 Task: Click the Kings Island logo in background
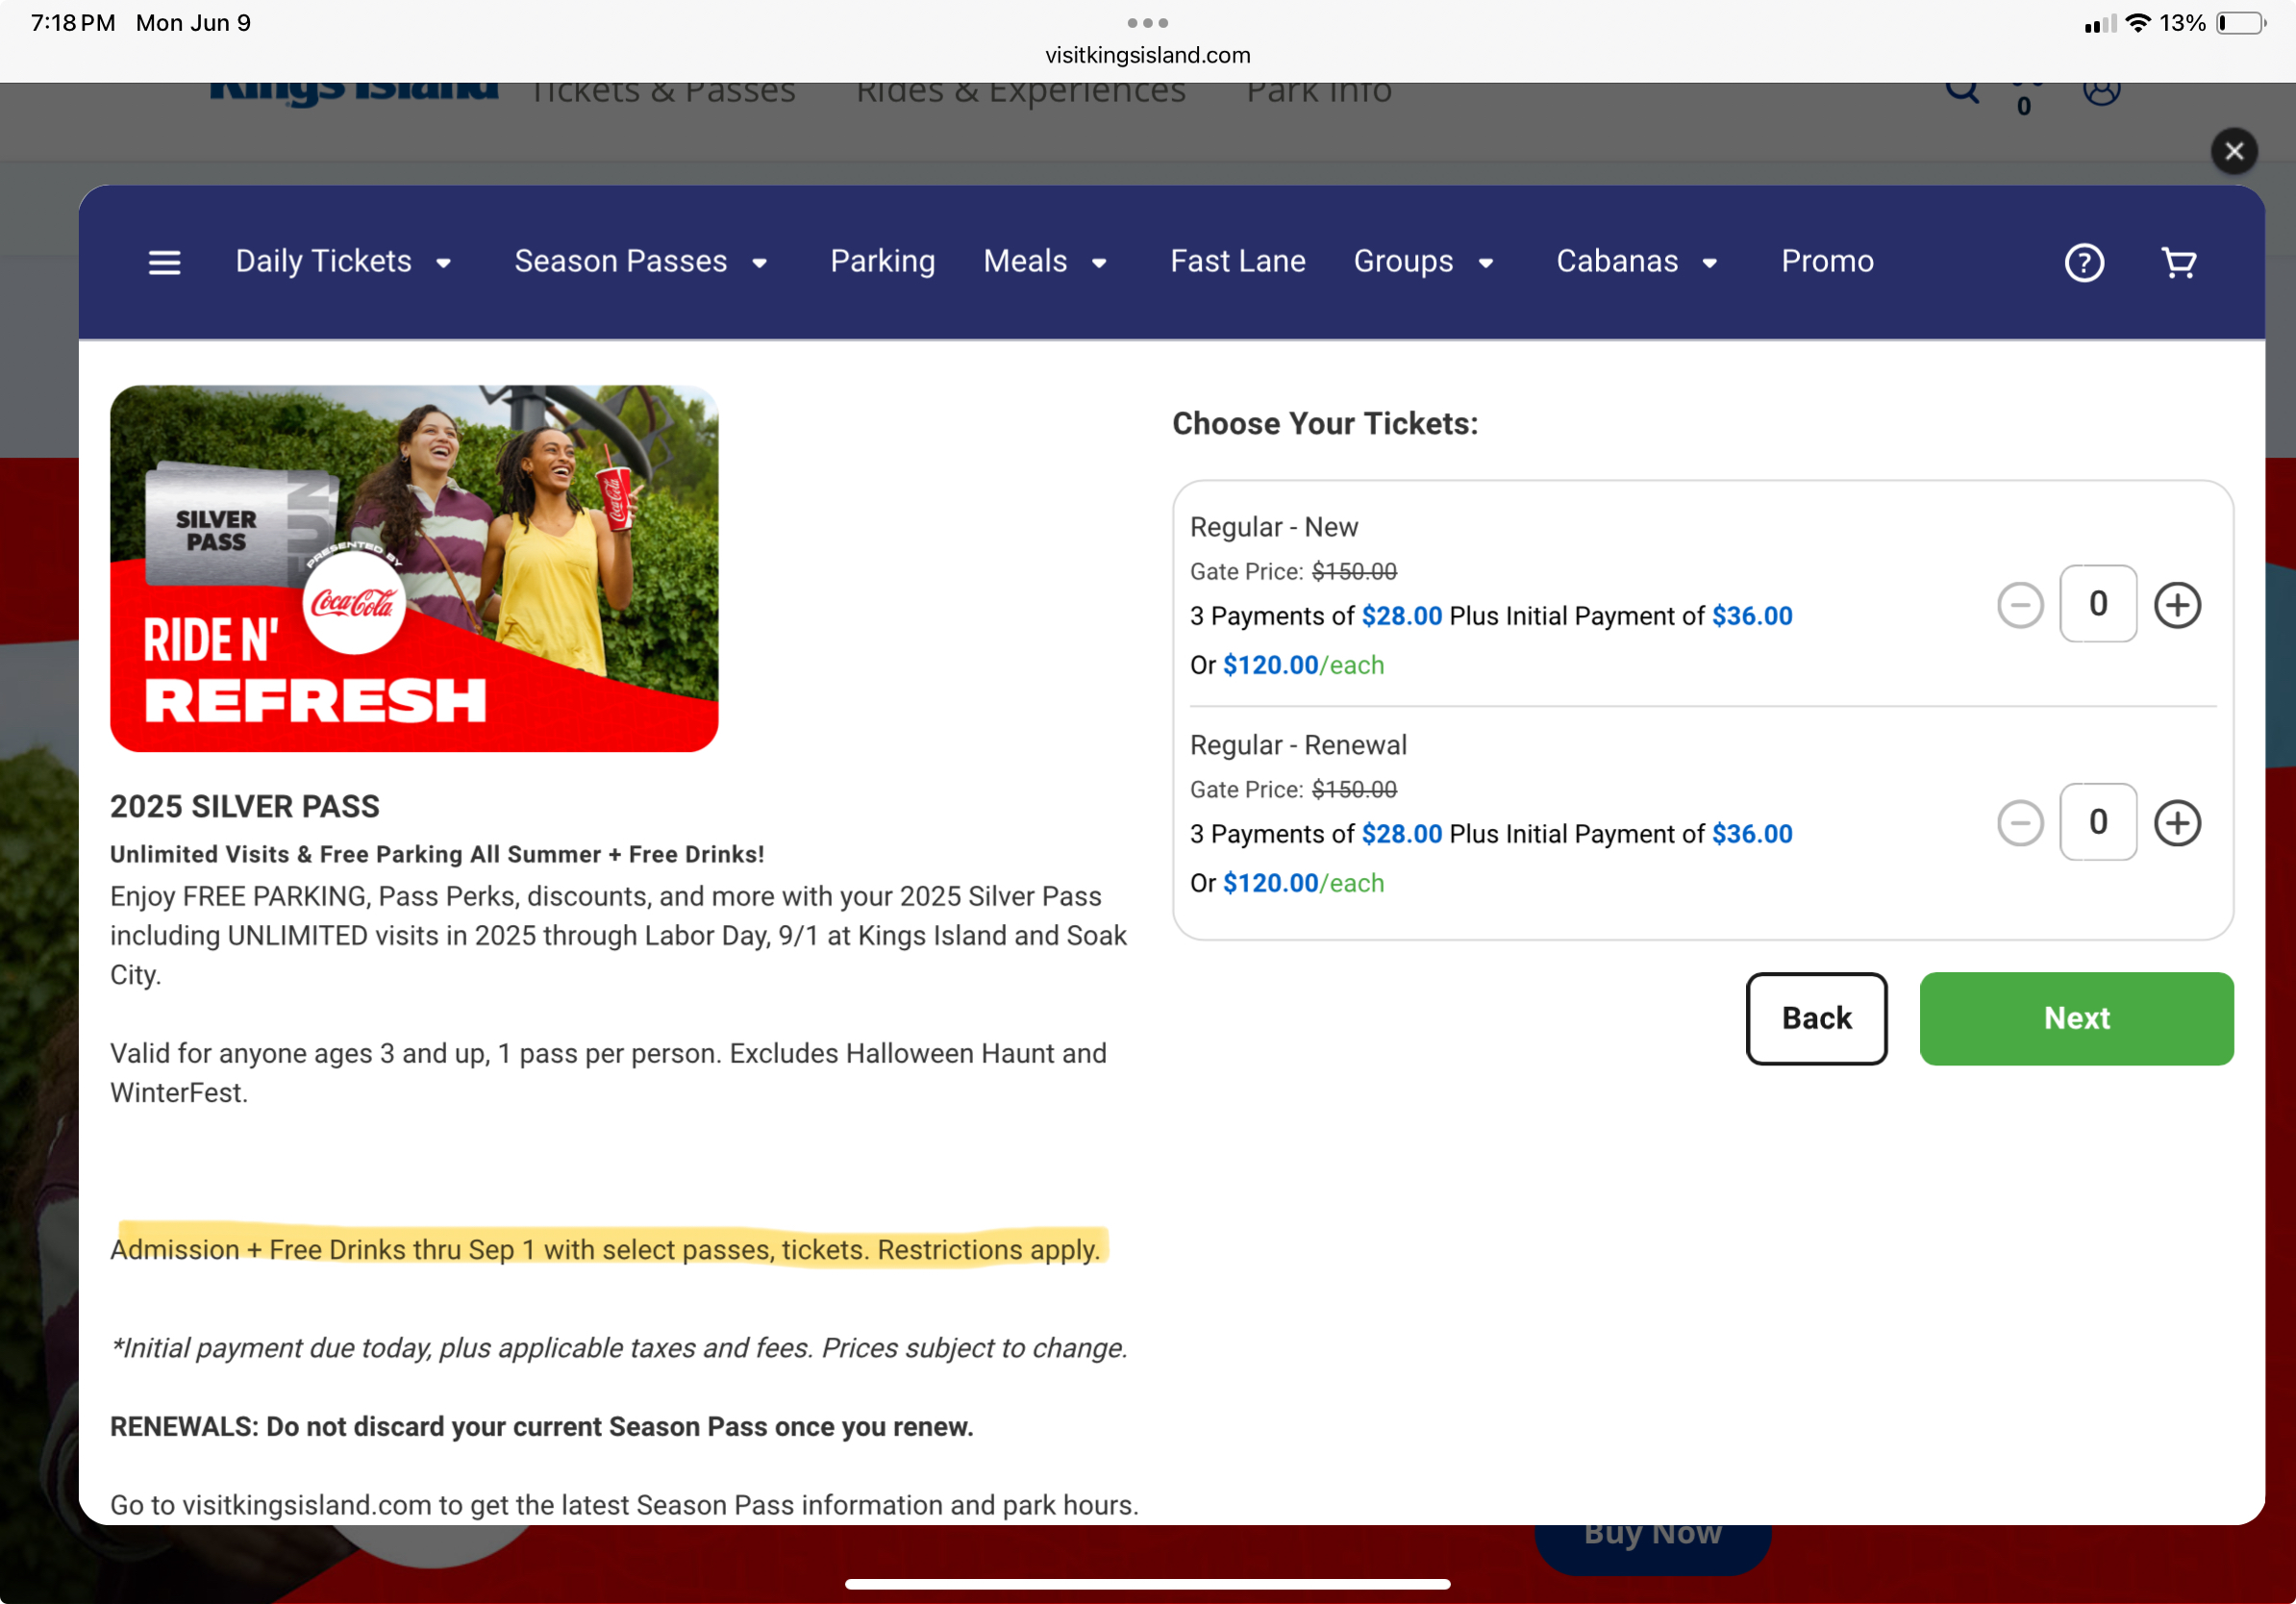(x=354, y=93)
